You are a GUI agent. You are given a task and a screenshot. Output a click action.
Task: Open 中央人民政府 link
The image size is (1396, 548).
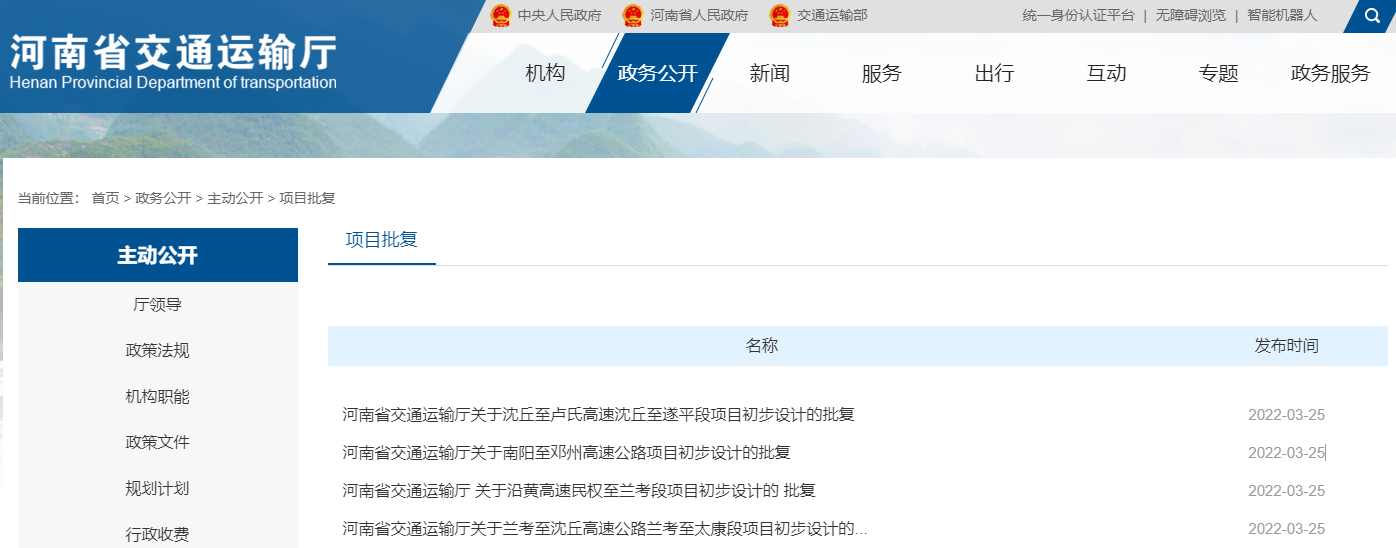(x=559, y=15)
